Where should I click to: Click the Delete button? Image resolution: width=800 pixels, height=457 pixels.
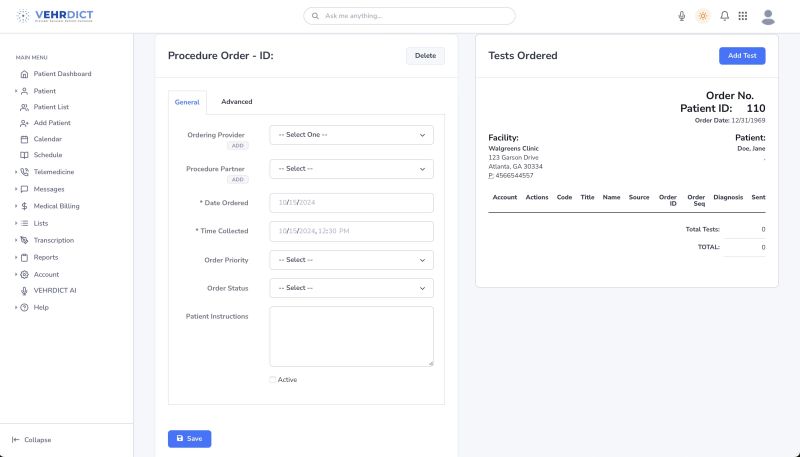click(425, 56)
